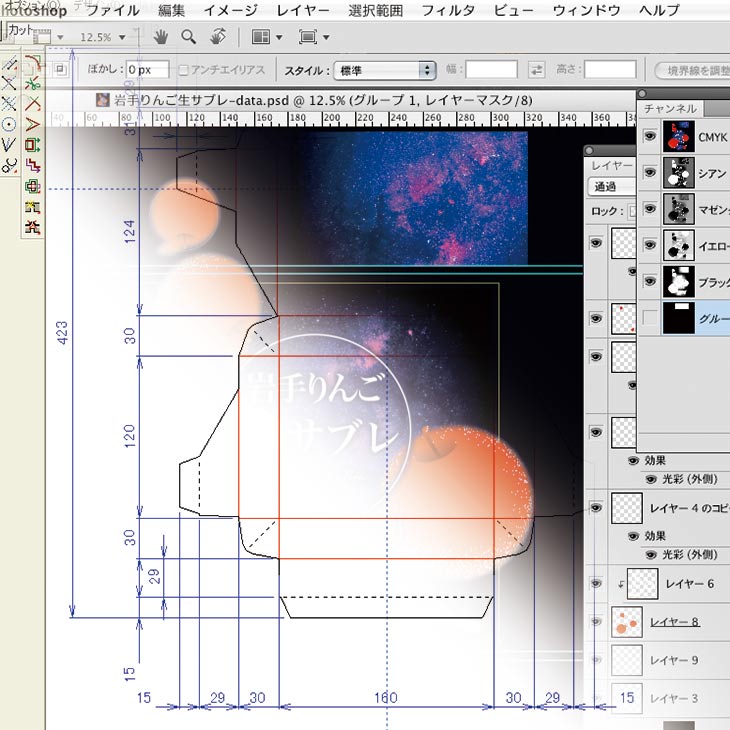Select the レイヤー 9 layer name
This screenshot has height=730, width=730.
click(674, 660)
